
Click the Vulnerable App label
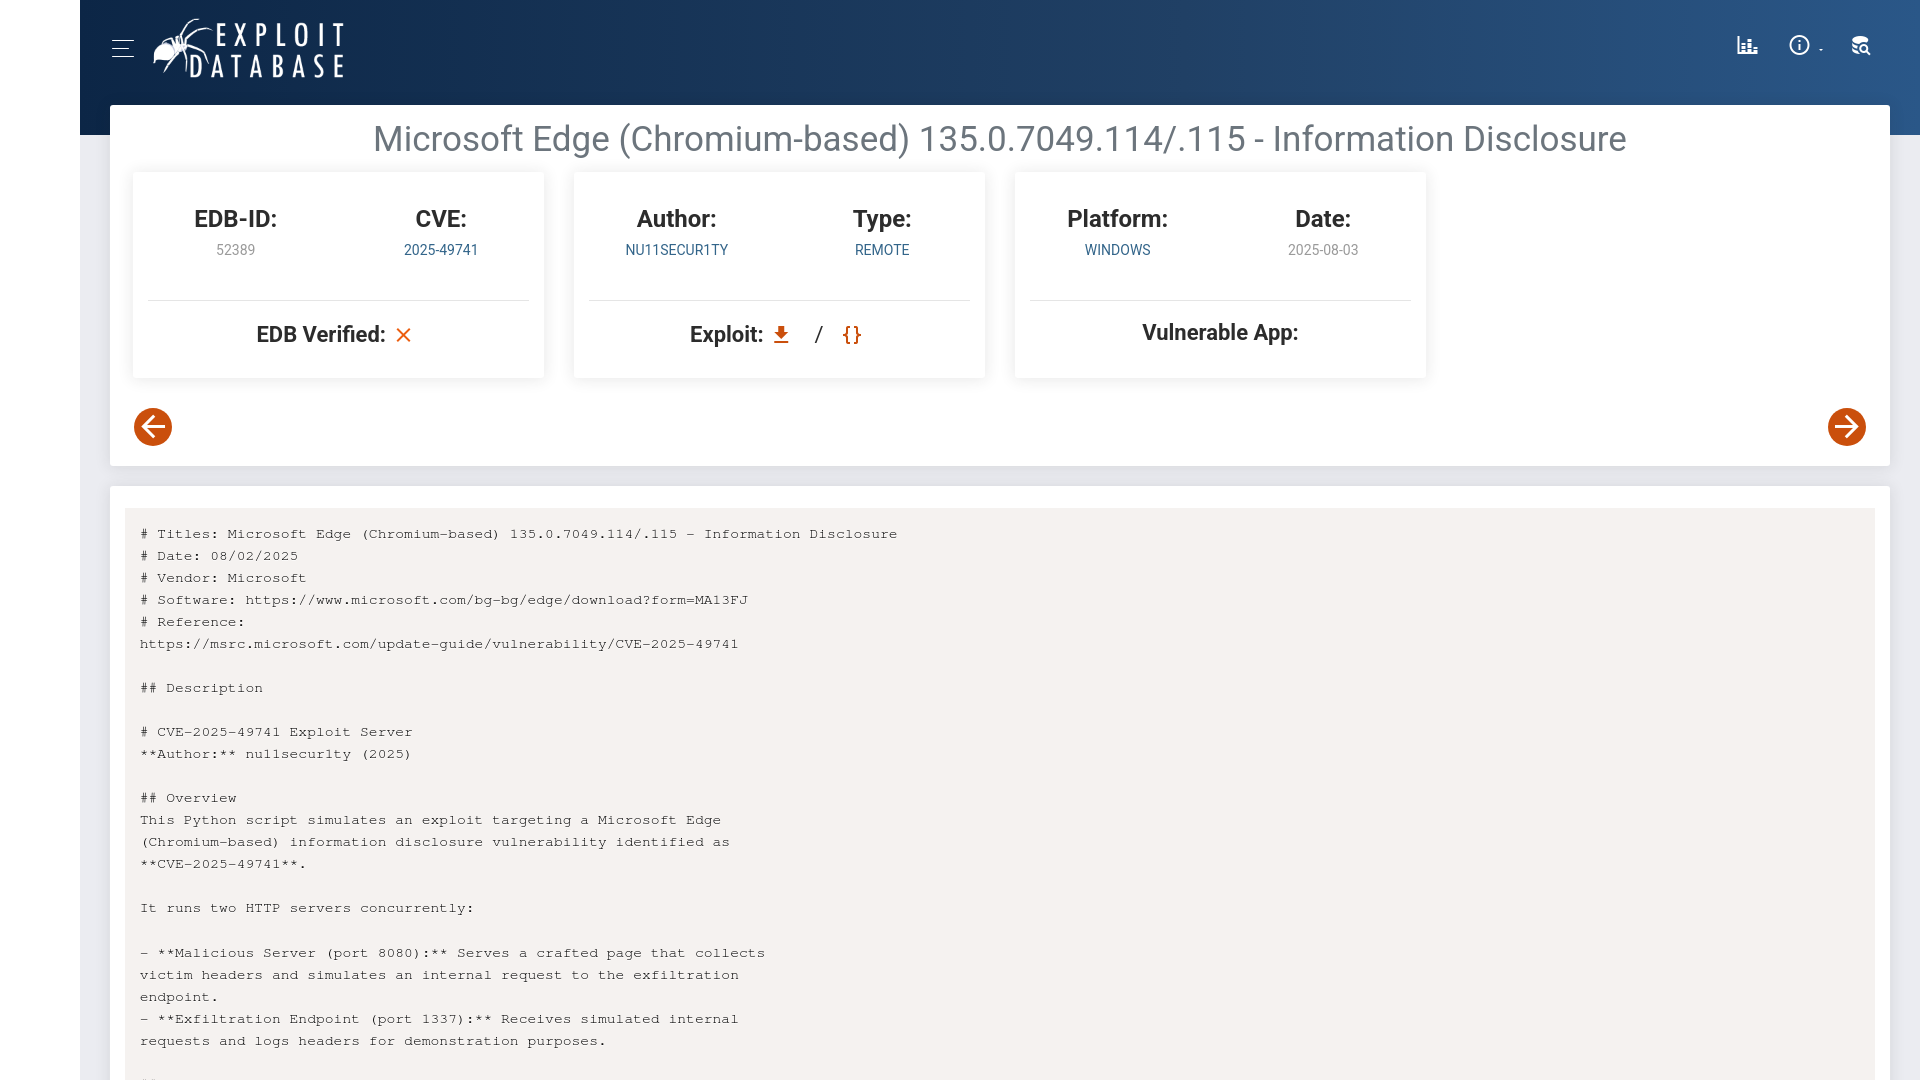pos(1220,333)
